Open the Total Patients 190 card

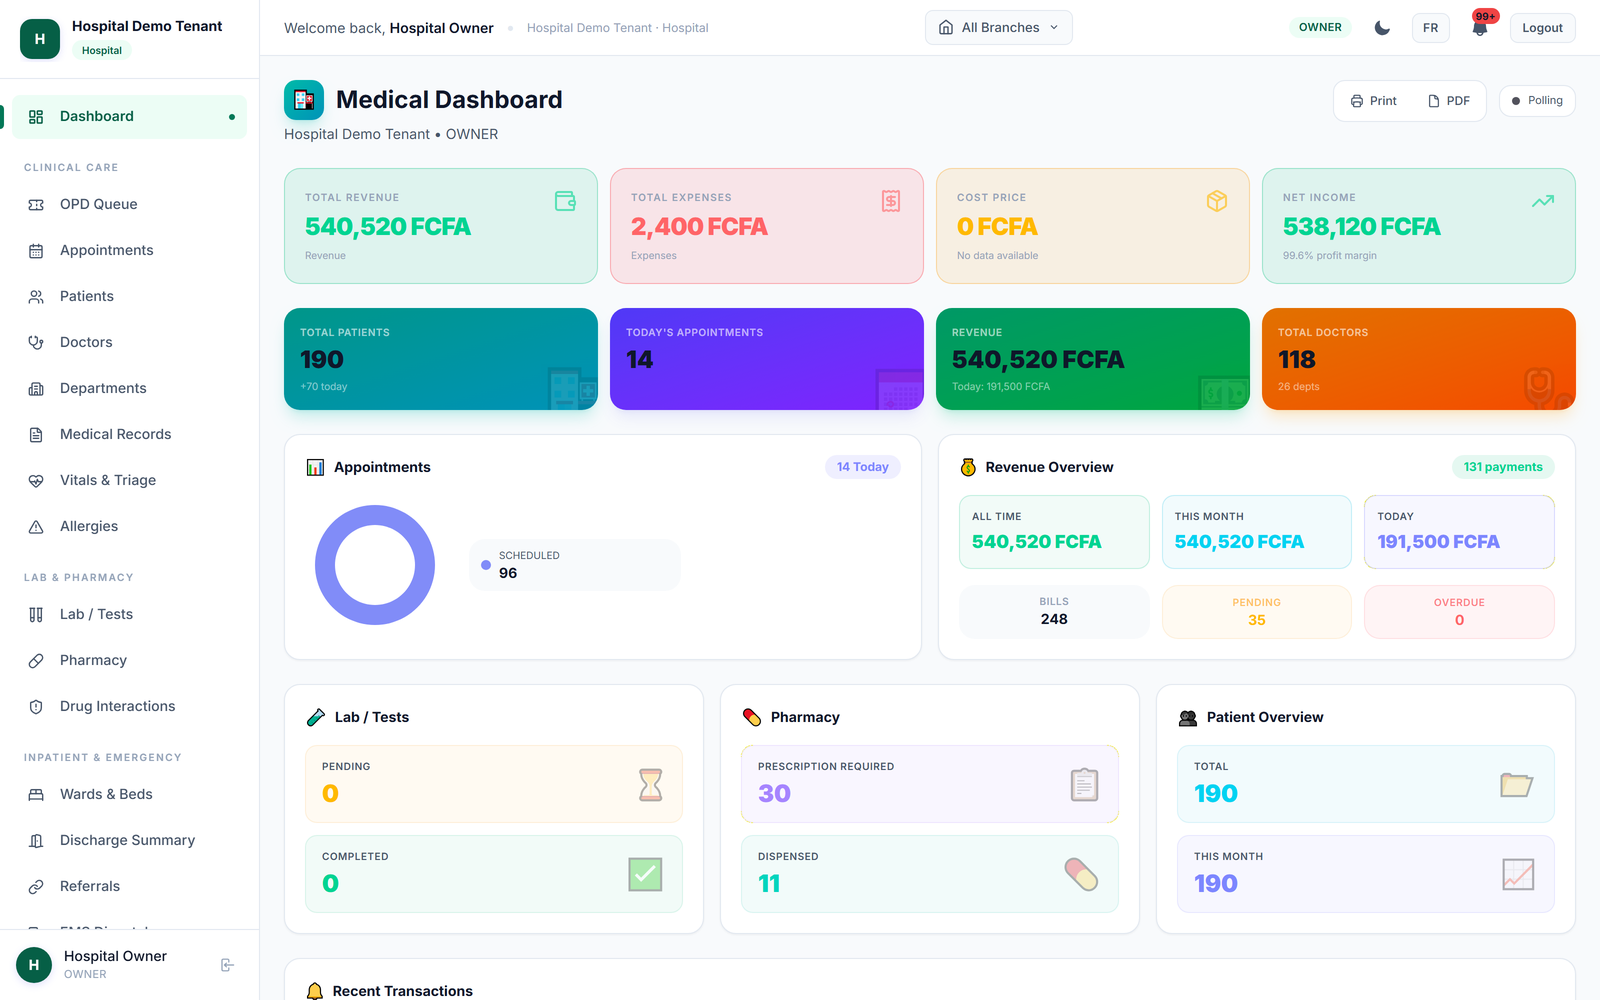click(x=441, y=359)
